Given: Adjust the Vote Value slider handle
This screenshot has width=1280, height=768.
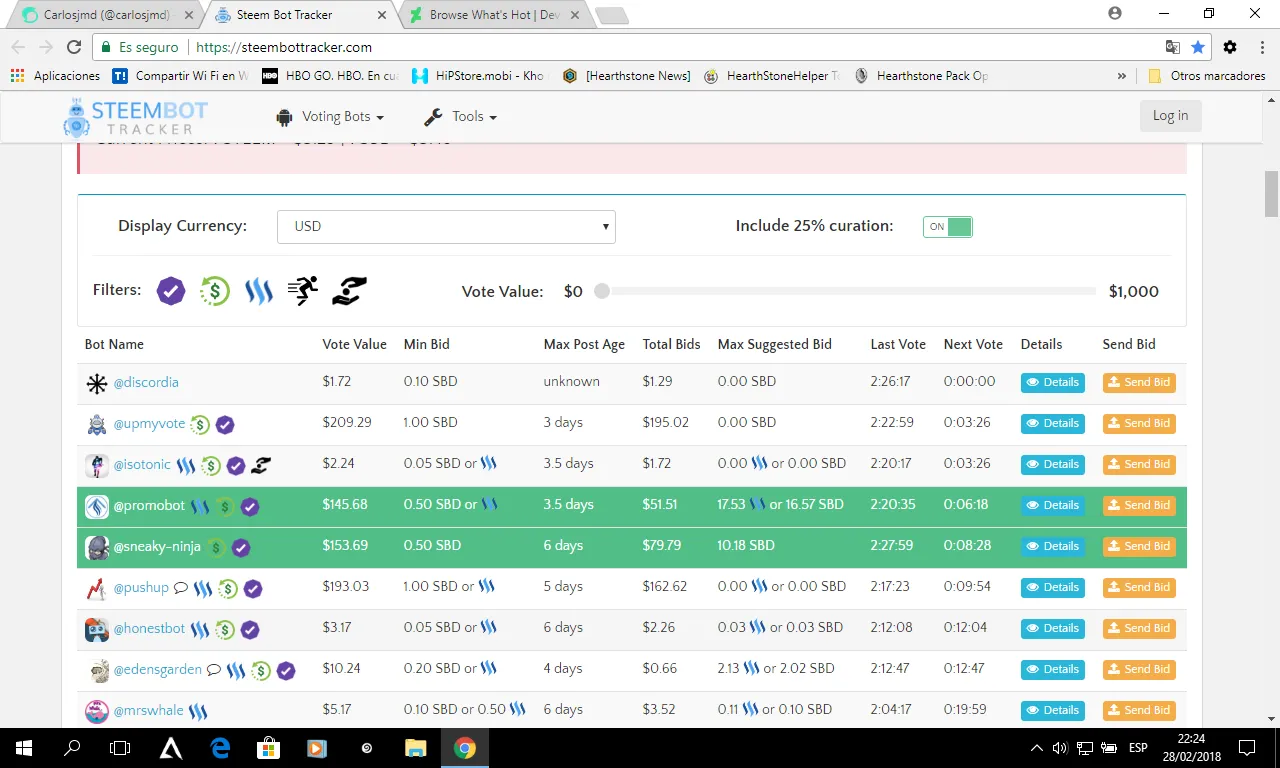Looking at the screenshot, I should tap(601, 291).
